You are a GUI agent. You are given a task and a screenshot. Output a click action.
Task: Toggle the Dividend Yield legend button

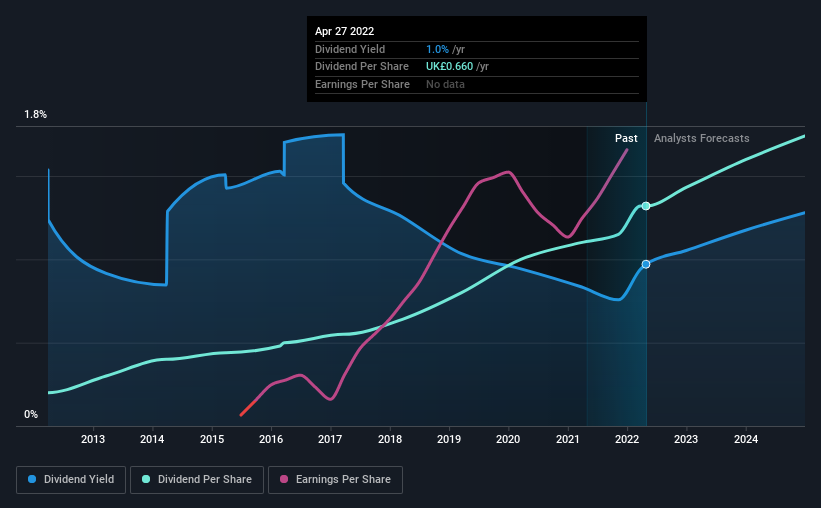(71, 480)
